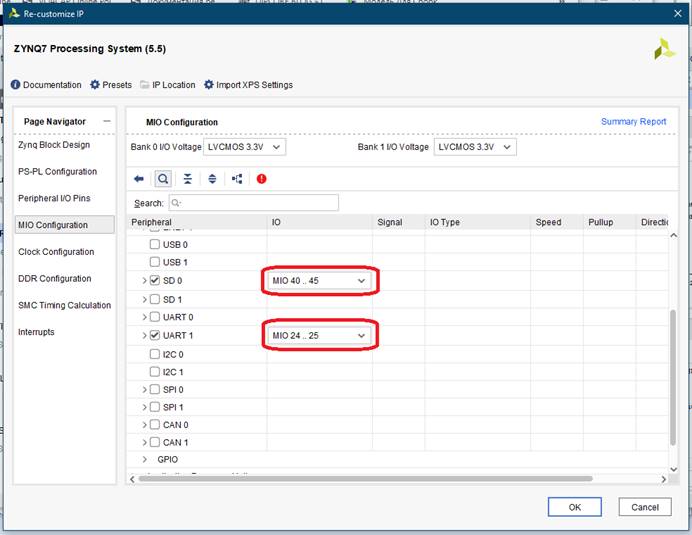Open Documentation info icon
692x535 pixels.
point(15,85)
